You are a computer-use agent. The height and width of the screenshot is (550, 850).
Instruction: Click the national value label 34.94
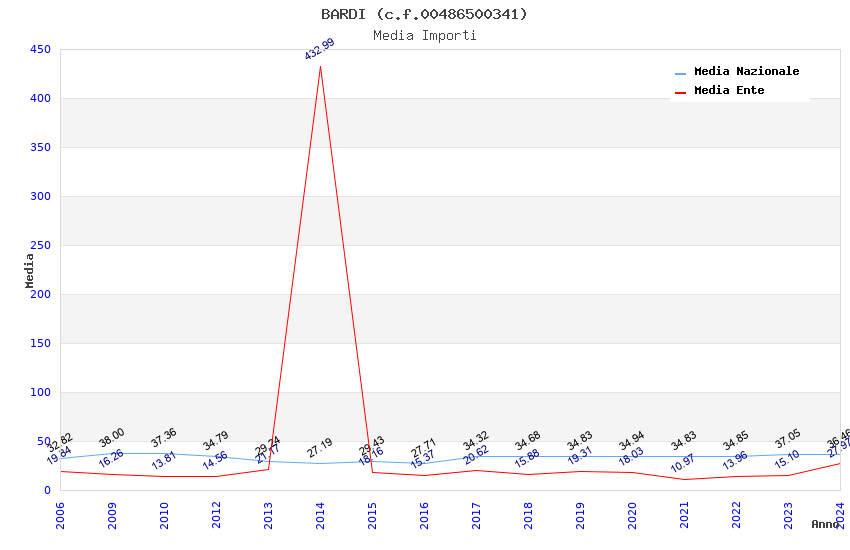coord(632,441)
